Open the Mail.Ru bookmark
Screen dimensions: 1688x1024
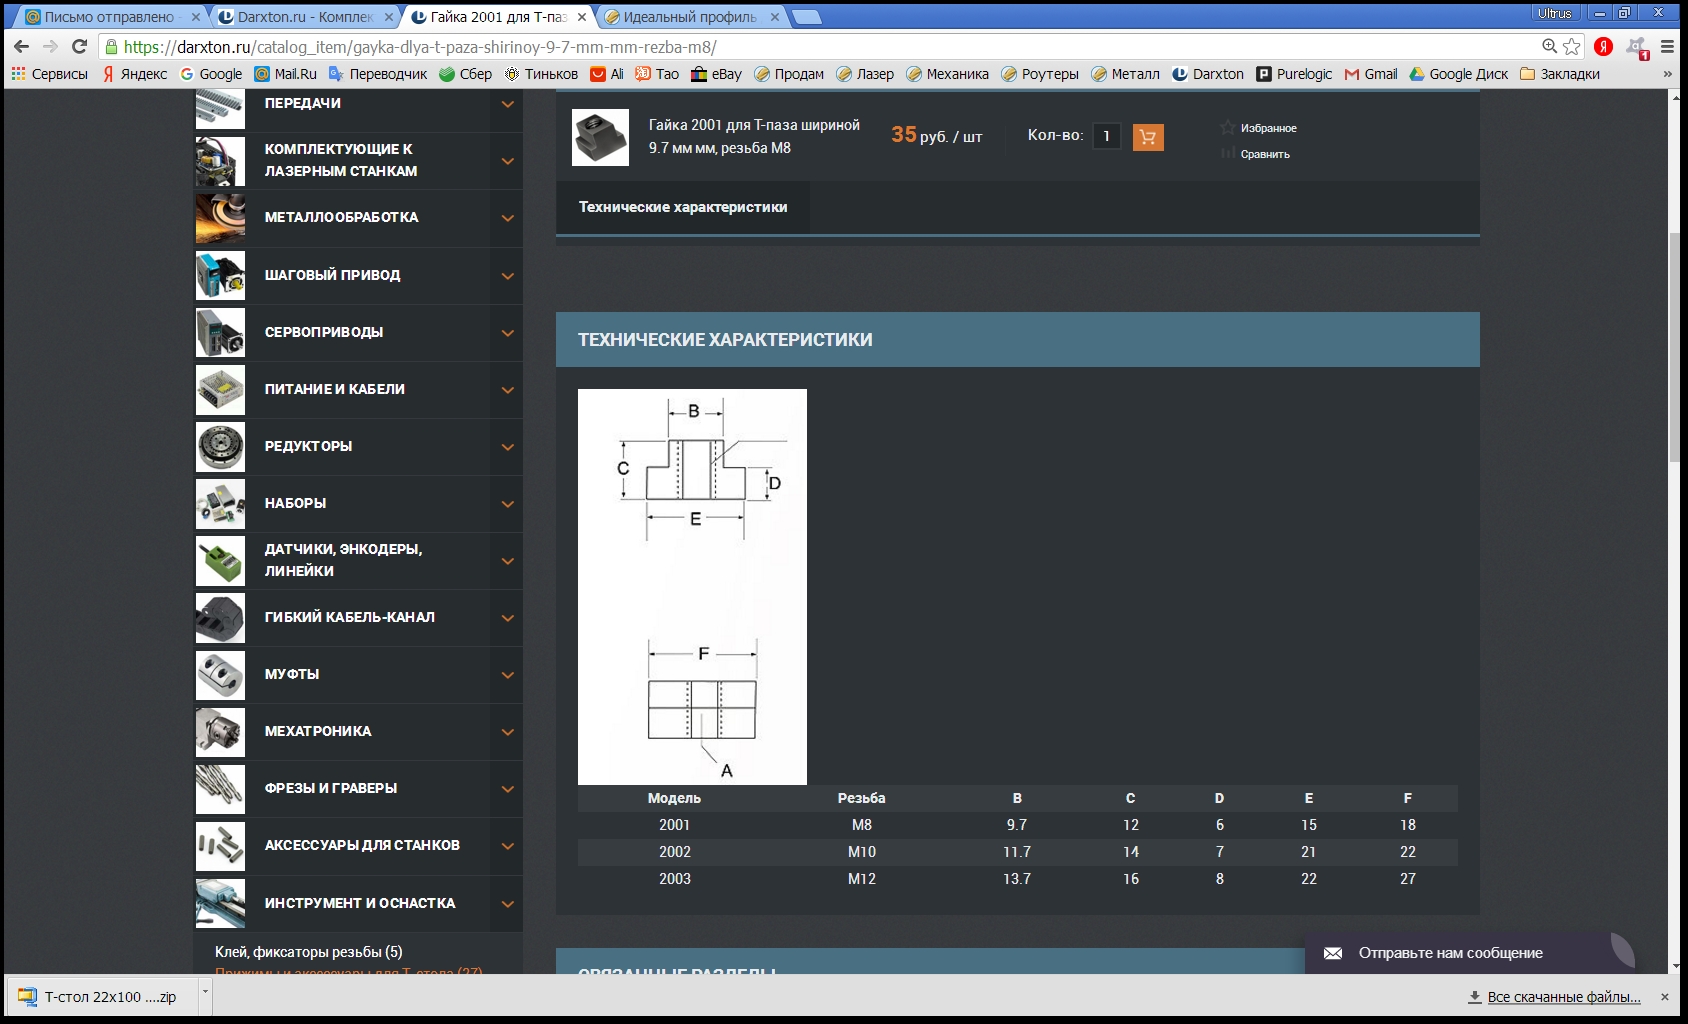click(x=286, y=74)
